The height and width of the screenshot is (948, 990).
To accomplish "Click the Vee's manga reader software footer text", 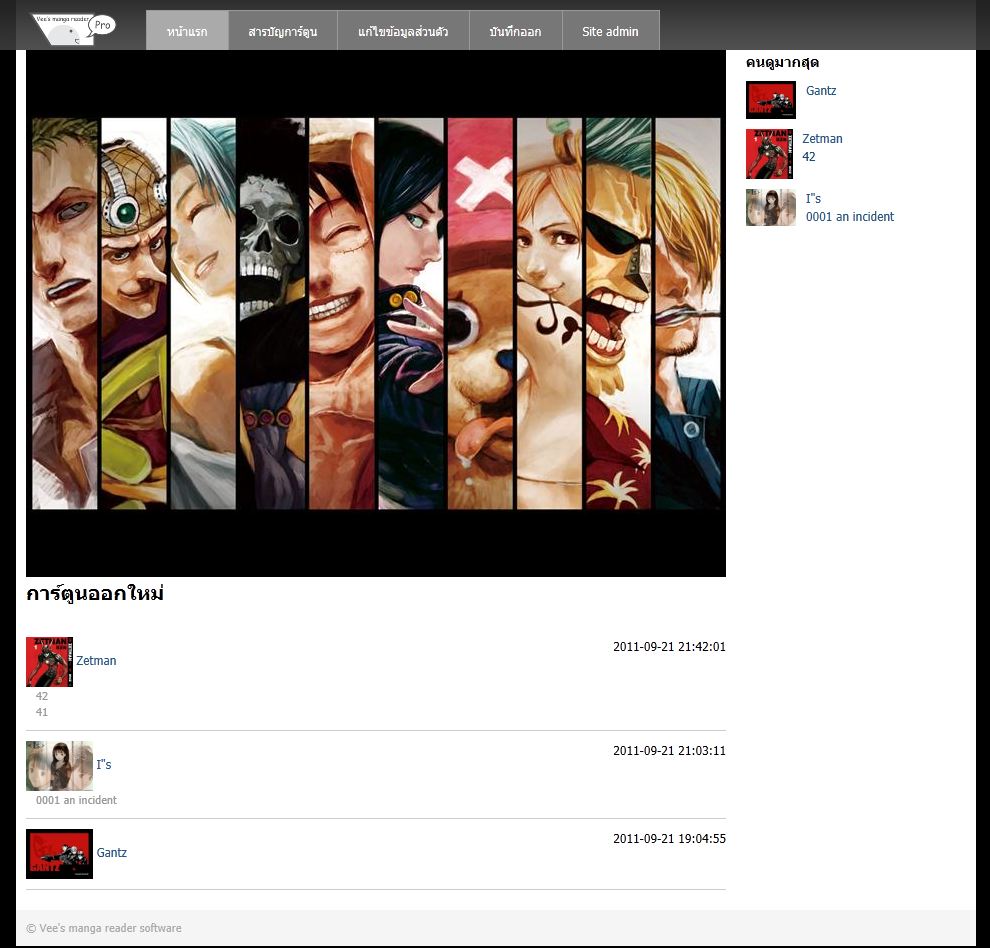I will tap(104, 928).
